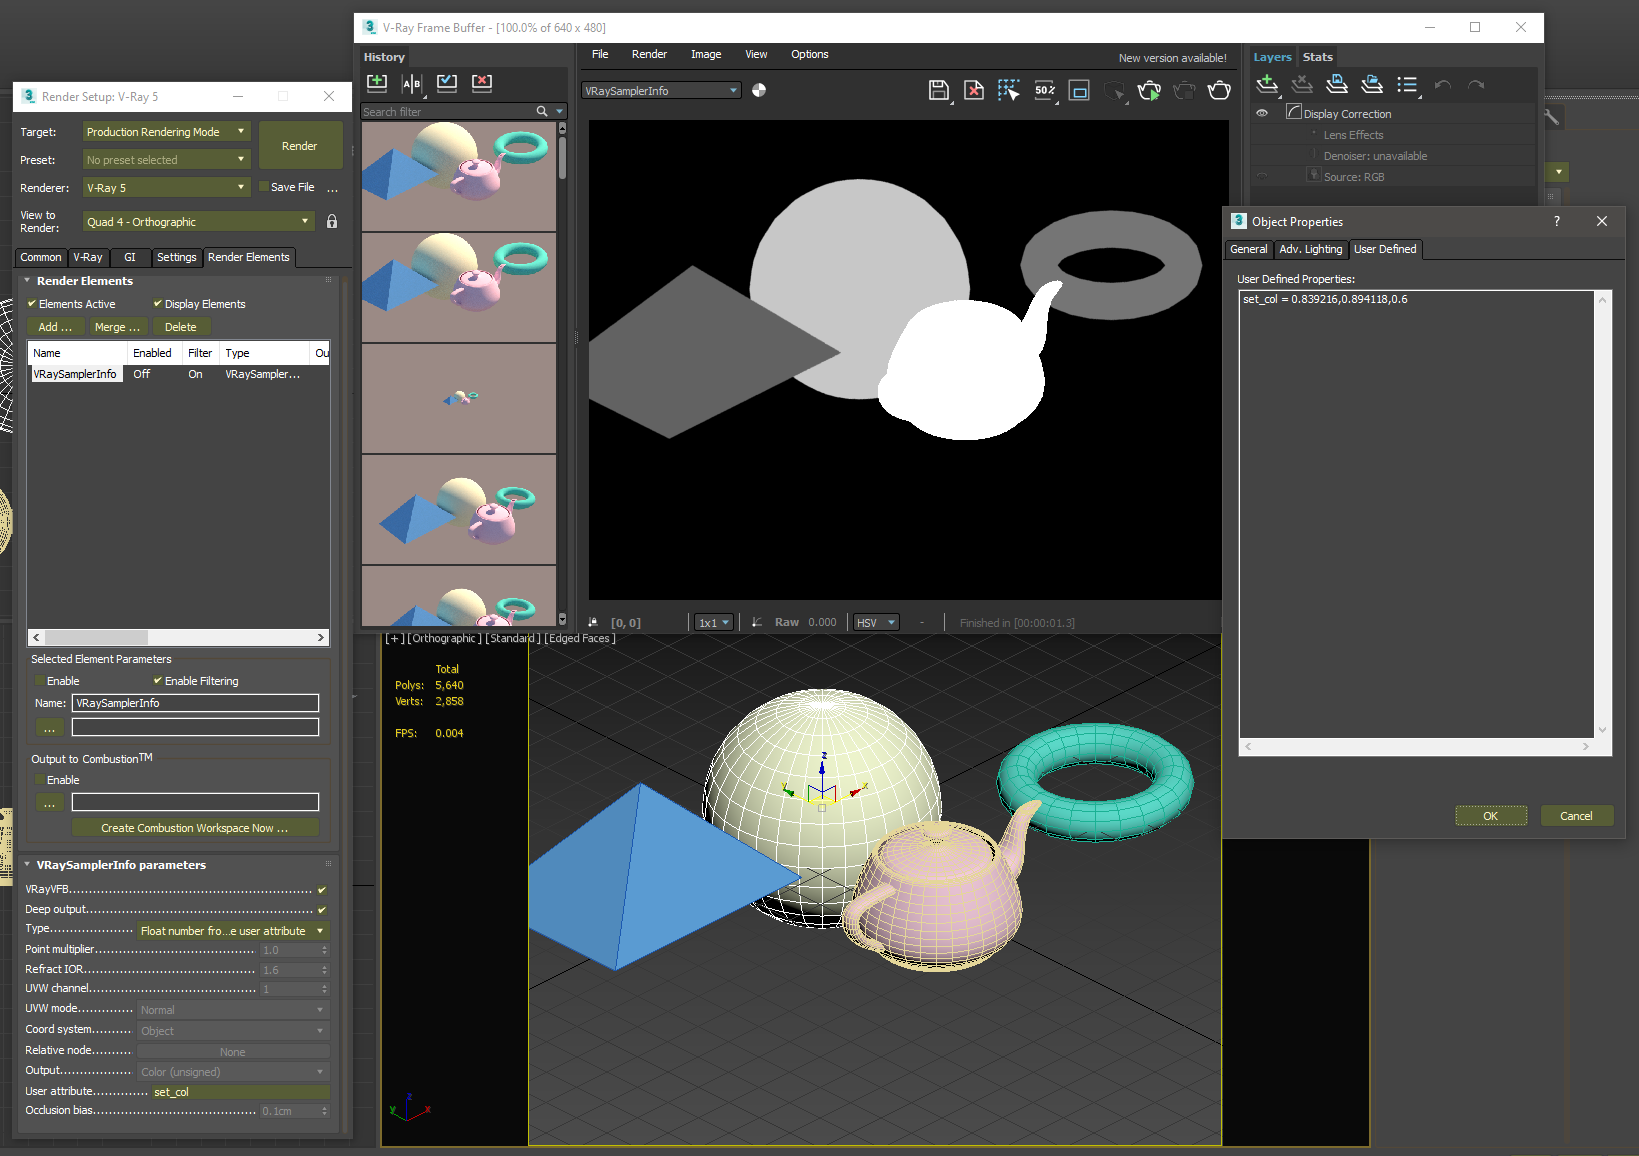Open Save File browse ellipsis button
Screen dimensions: 1639x1156
(333, 188)
